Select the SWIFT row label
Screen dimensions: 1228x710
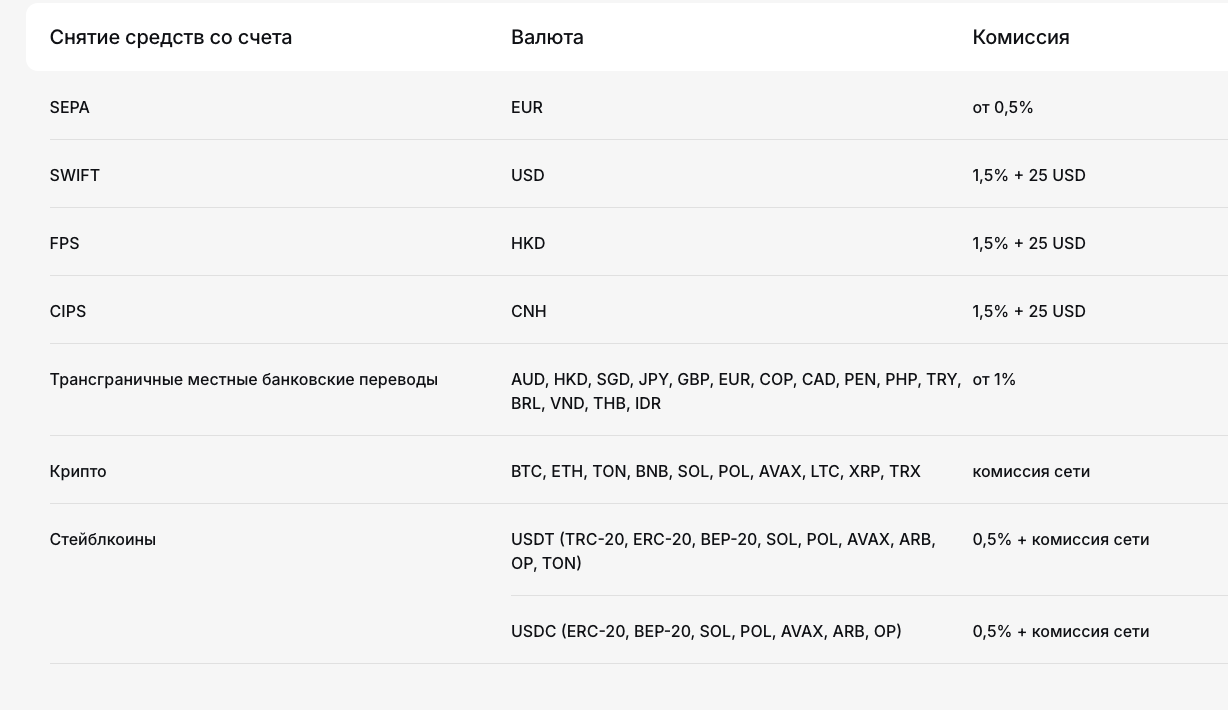coord(75,175)
